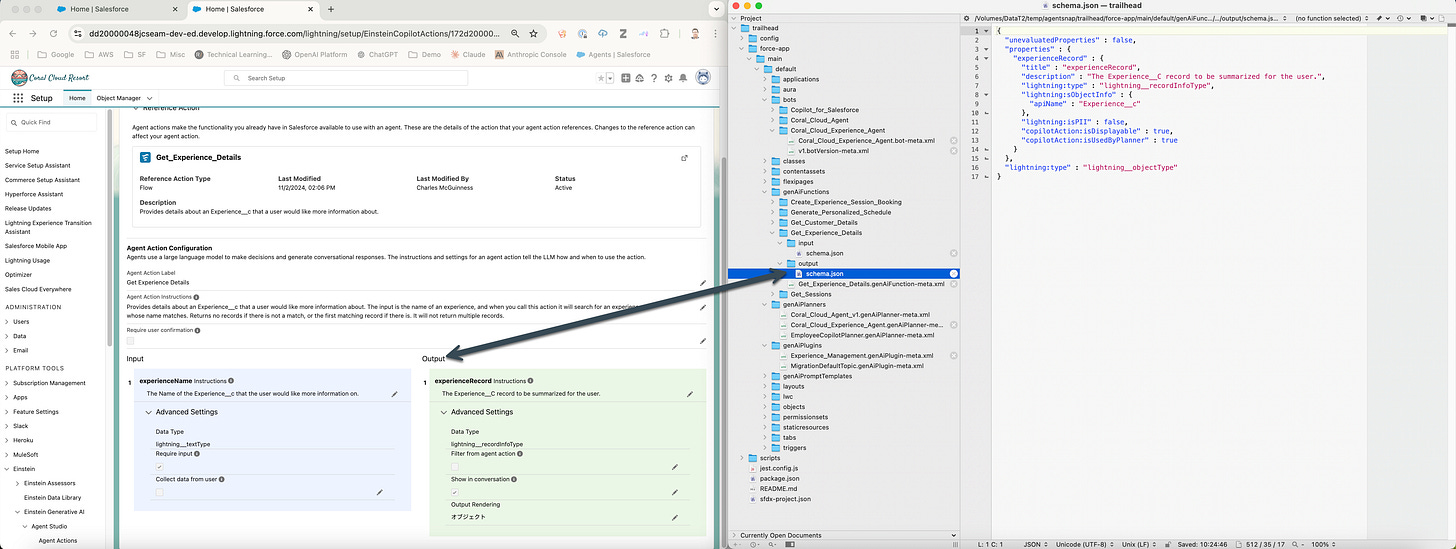Show info tooltip for Agent Action Instructions
Viewport: 1456px width, 549px height.
click(196, 297)
